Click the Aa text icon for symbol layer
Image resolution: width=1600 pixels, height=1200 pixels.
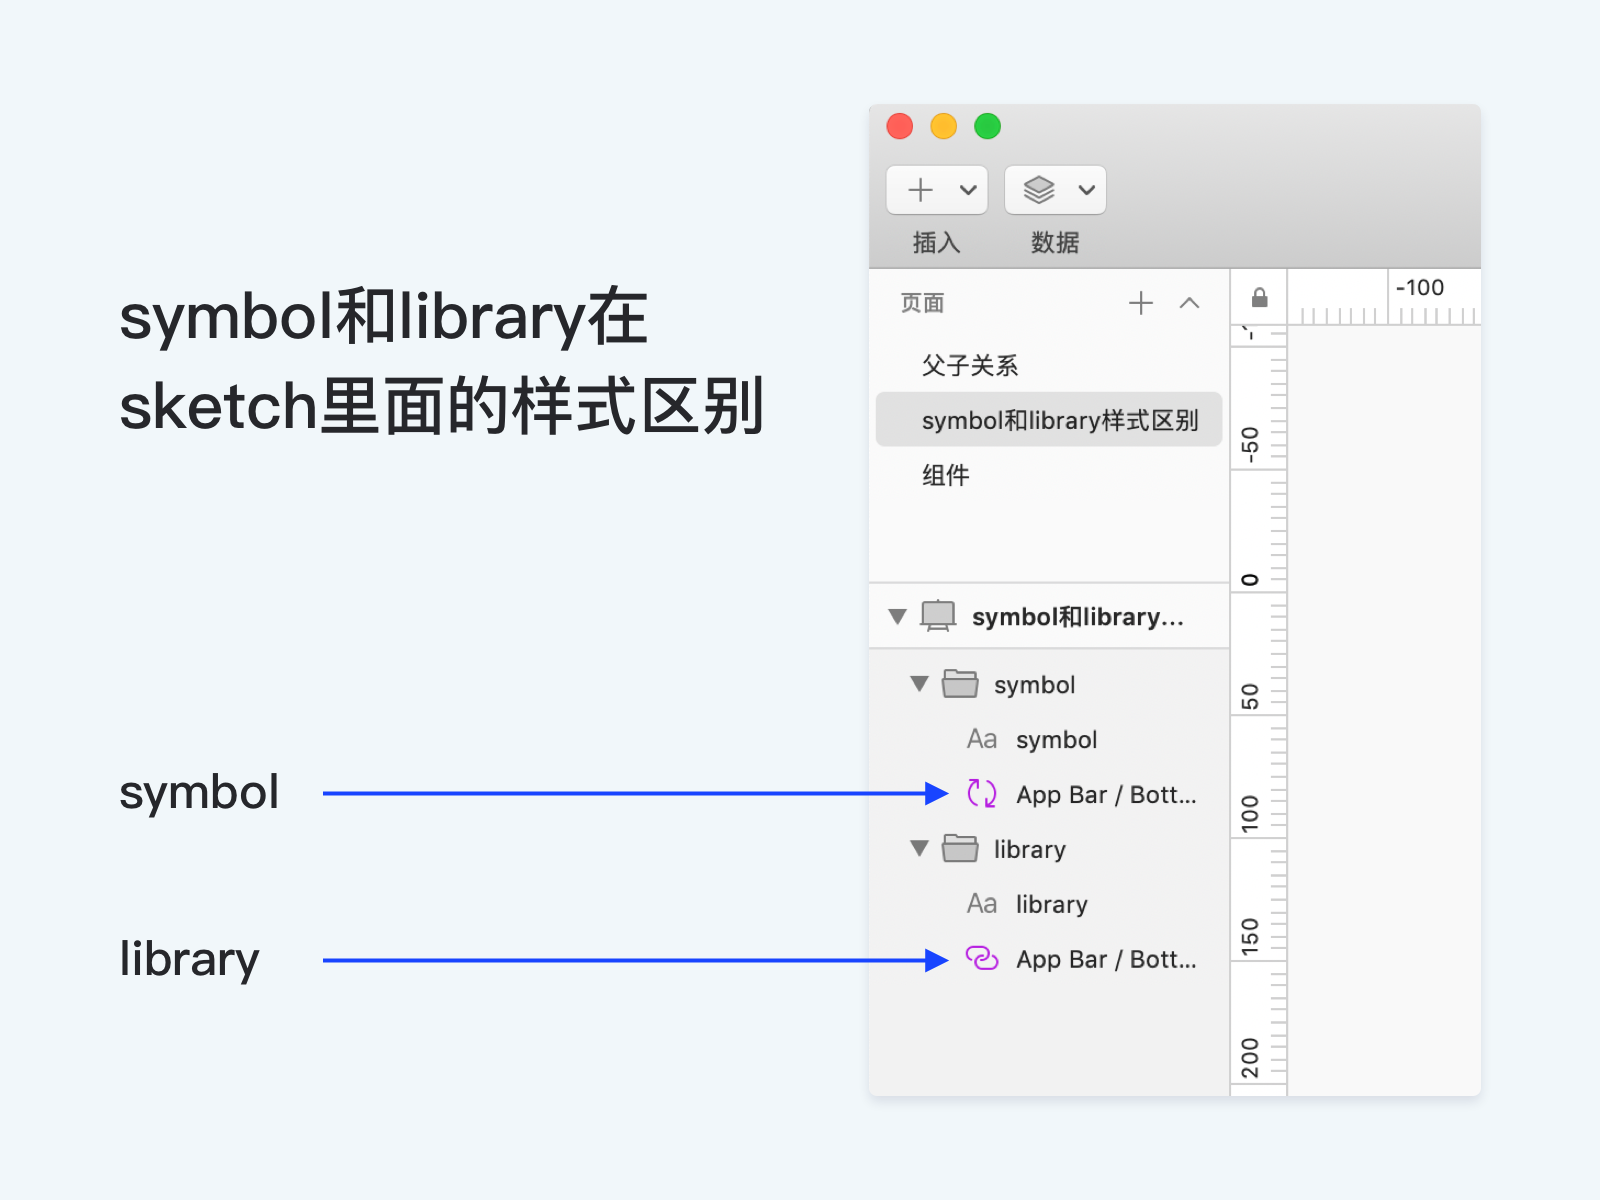[981, 739]
